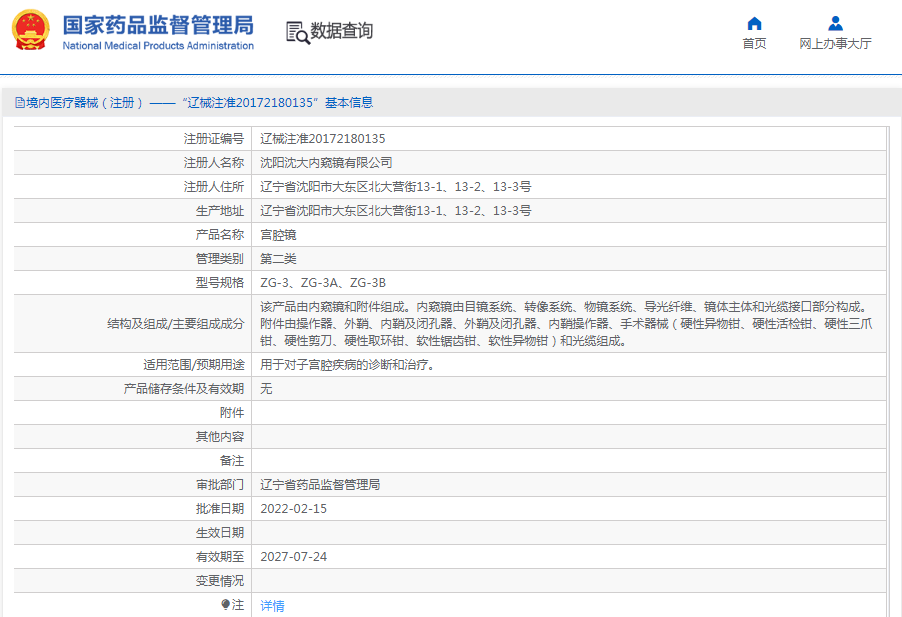Go to 首页 text label

coord(754,44)
